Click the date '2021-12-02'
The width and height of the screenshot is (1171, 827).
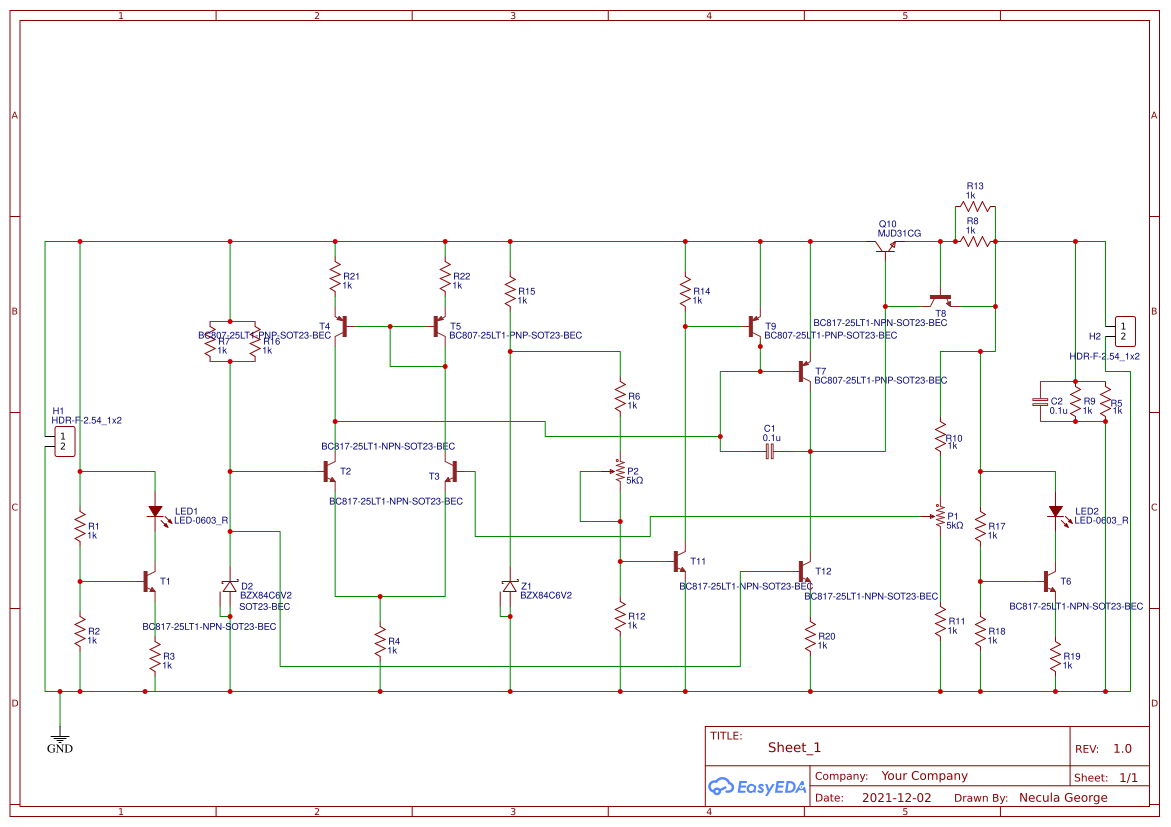[896, 797]
